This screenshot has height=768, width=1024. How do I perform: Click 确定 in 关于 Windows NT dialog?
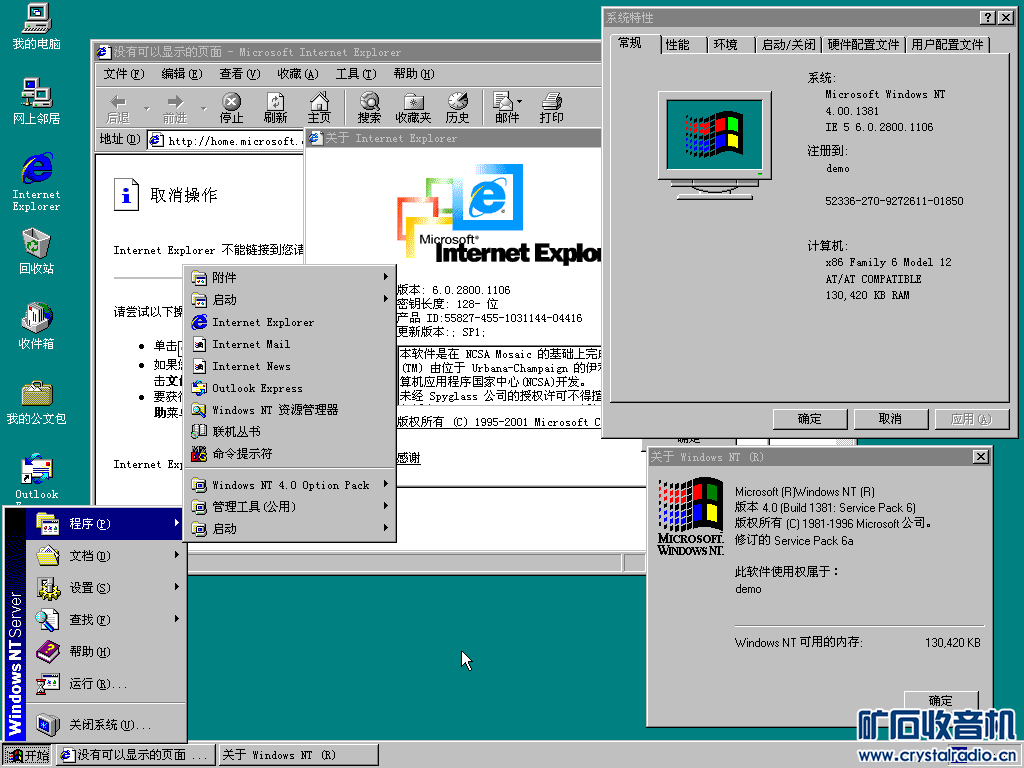[941, 701]
